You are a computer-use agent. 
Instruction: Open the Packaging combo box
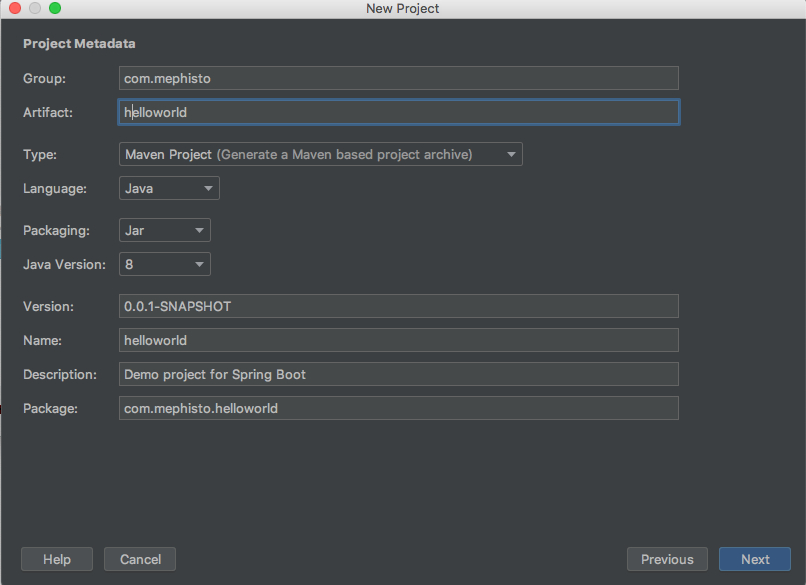click(x=164, y=230)
